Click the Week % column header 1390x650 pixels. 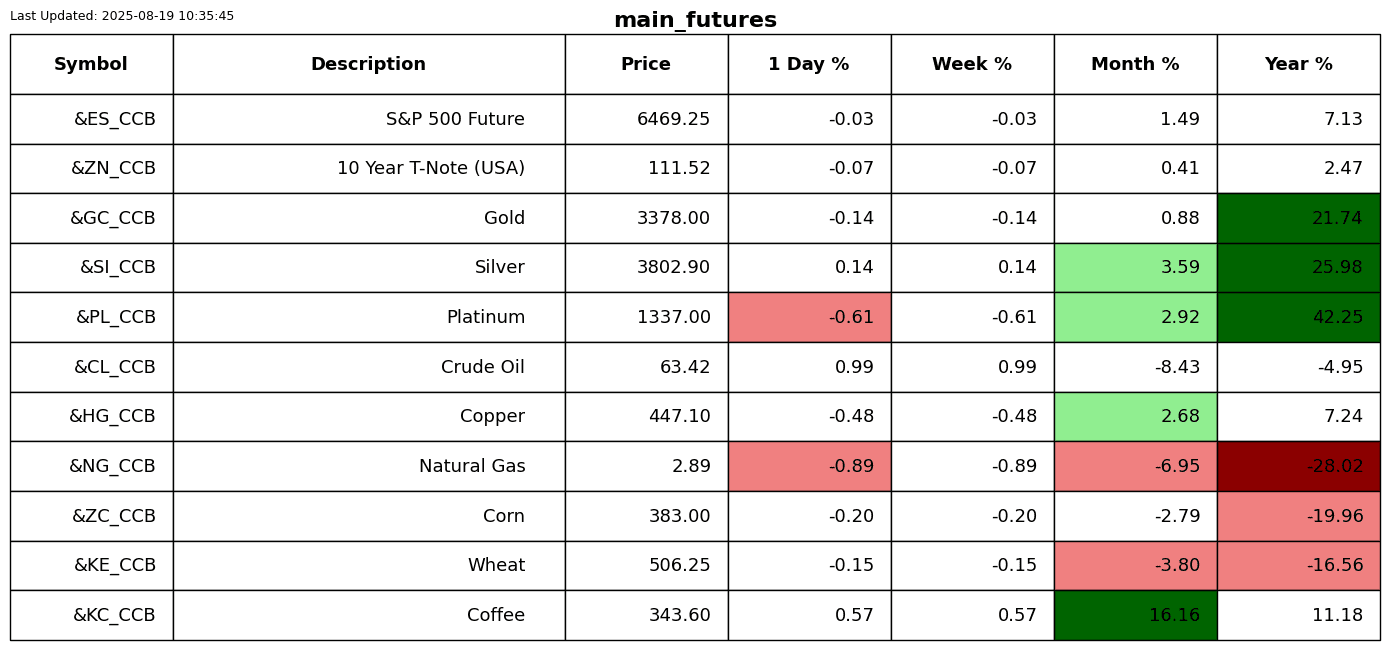972,65
